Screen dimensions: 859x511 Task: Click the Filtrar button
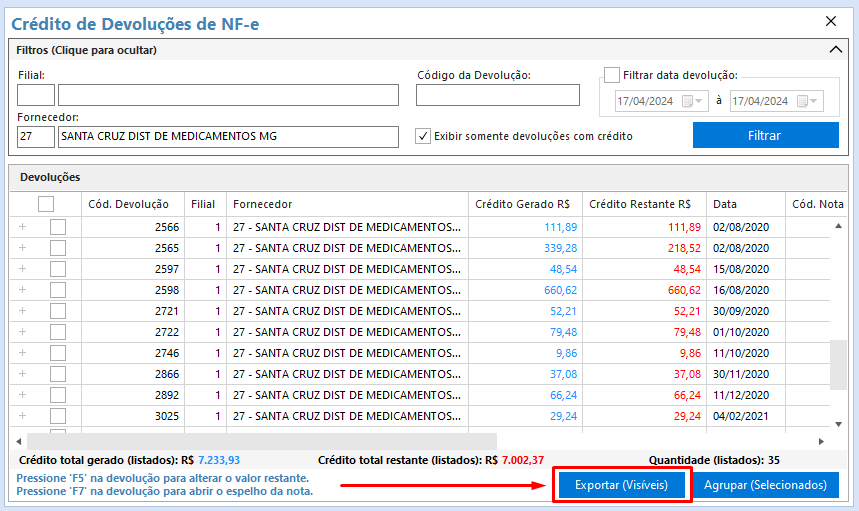click(765, 135)
